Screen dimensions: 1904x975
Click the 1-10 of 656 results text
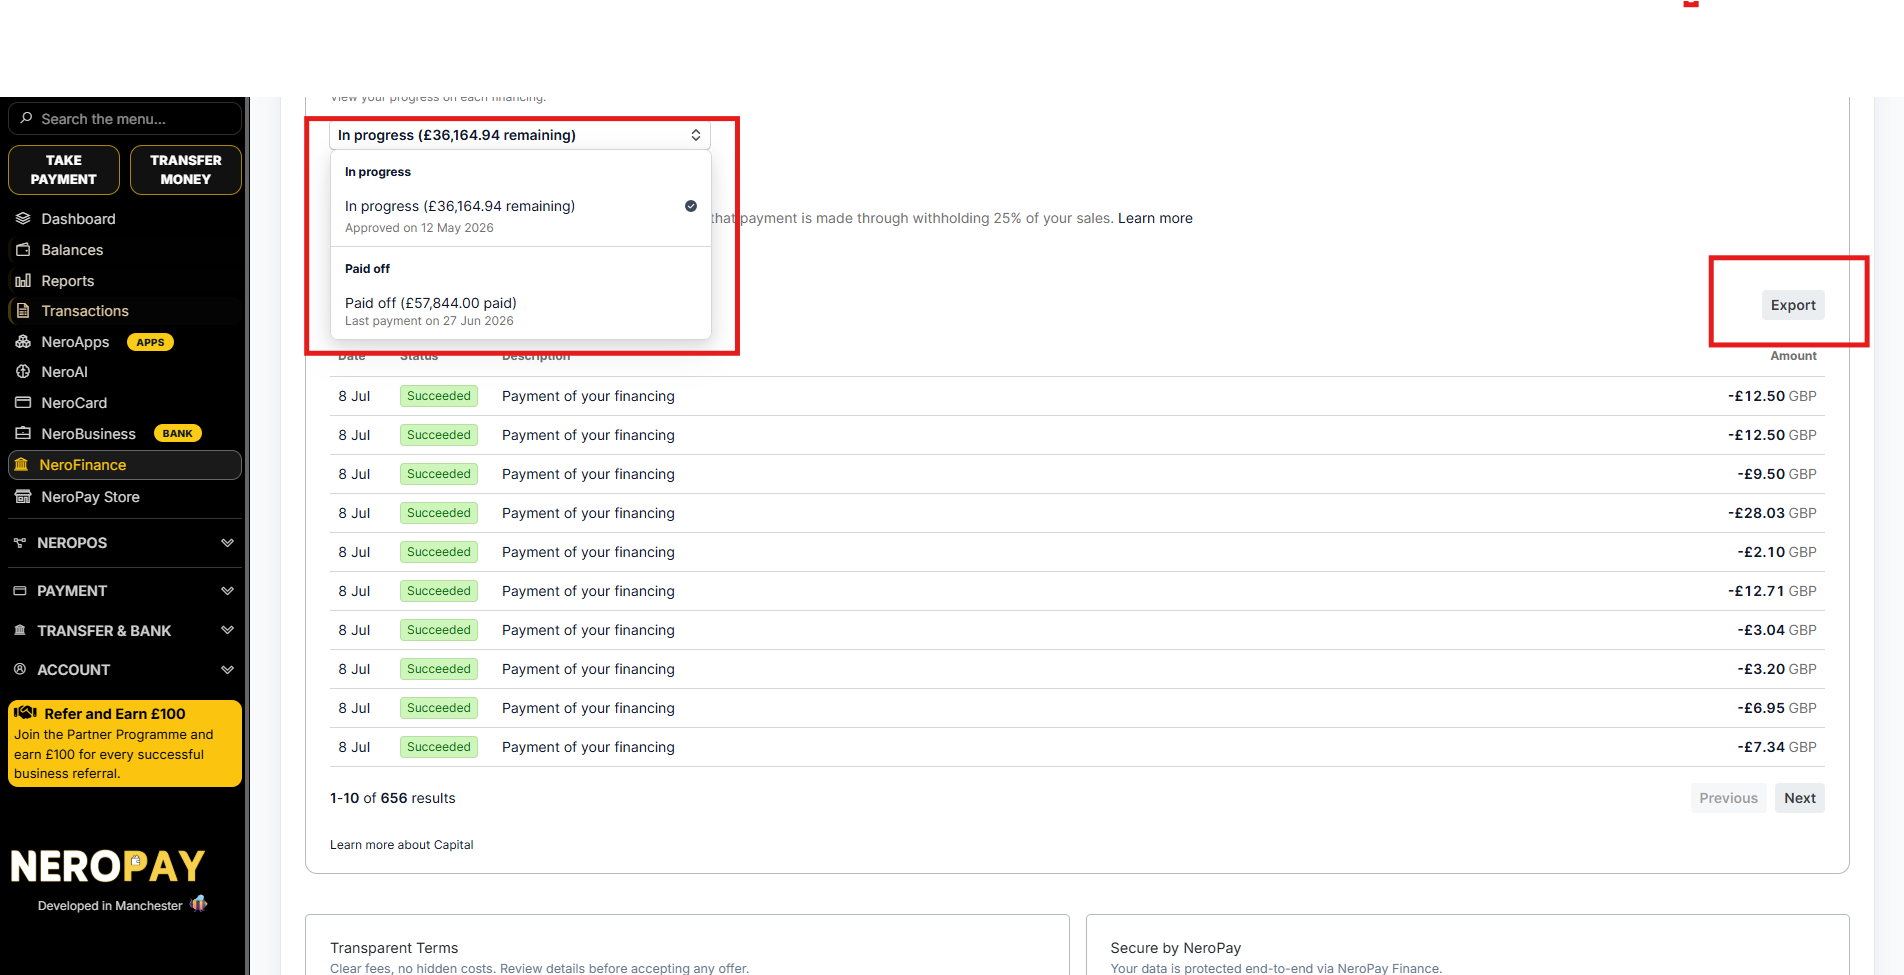click(393, 798)
